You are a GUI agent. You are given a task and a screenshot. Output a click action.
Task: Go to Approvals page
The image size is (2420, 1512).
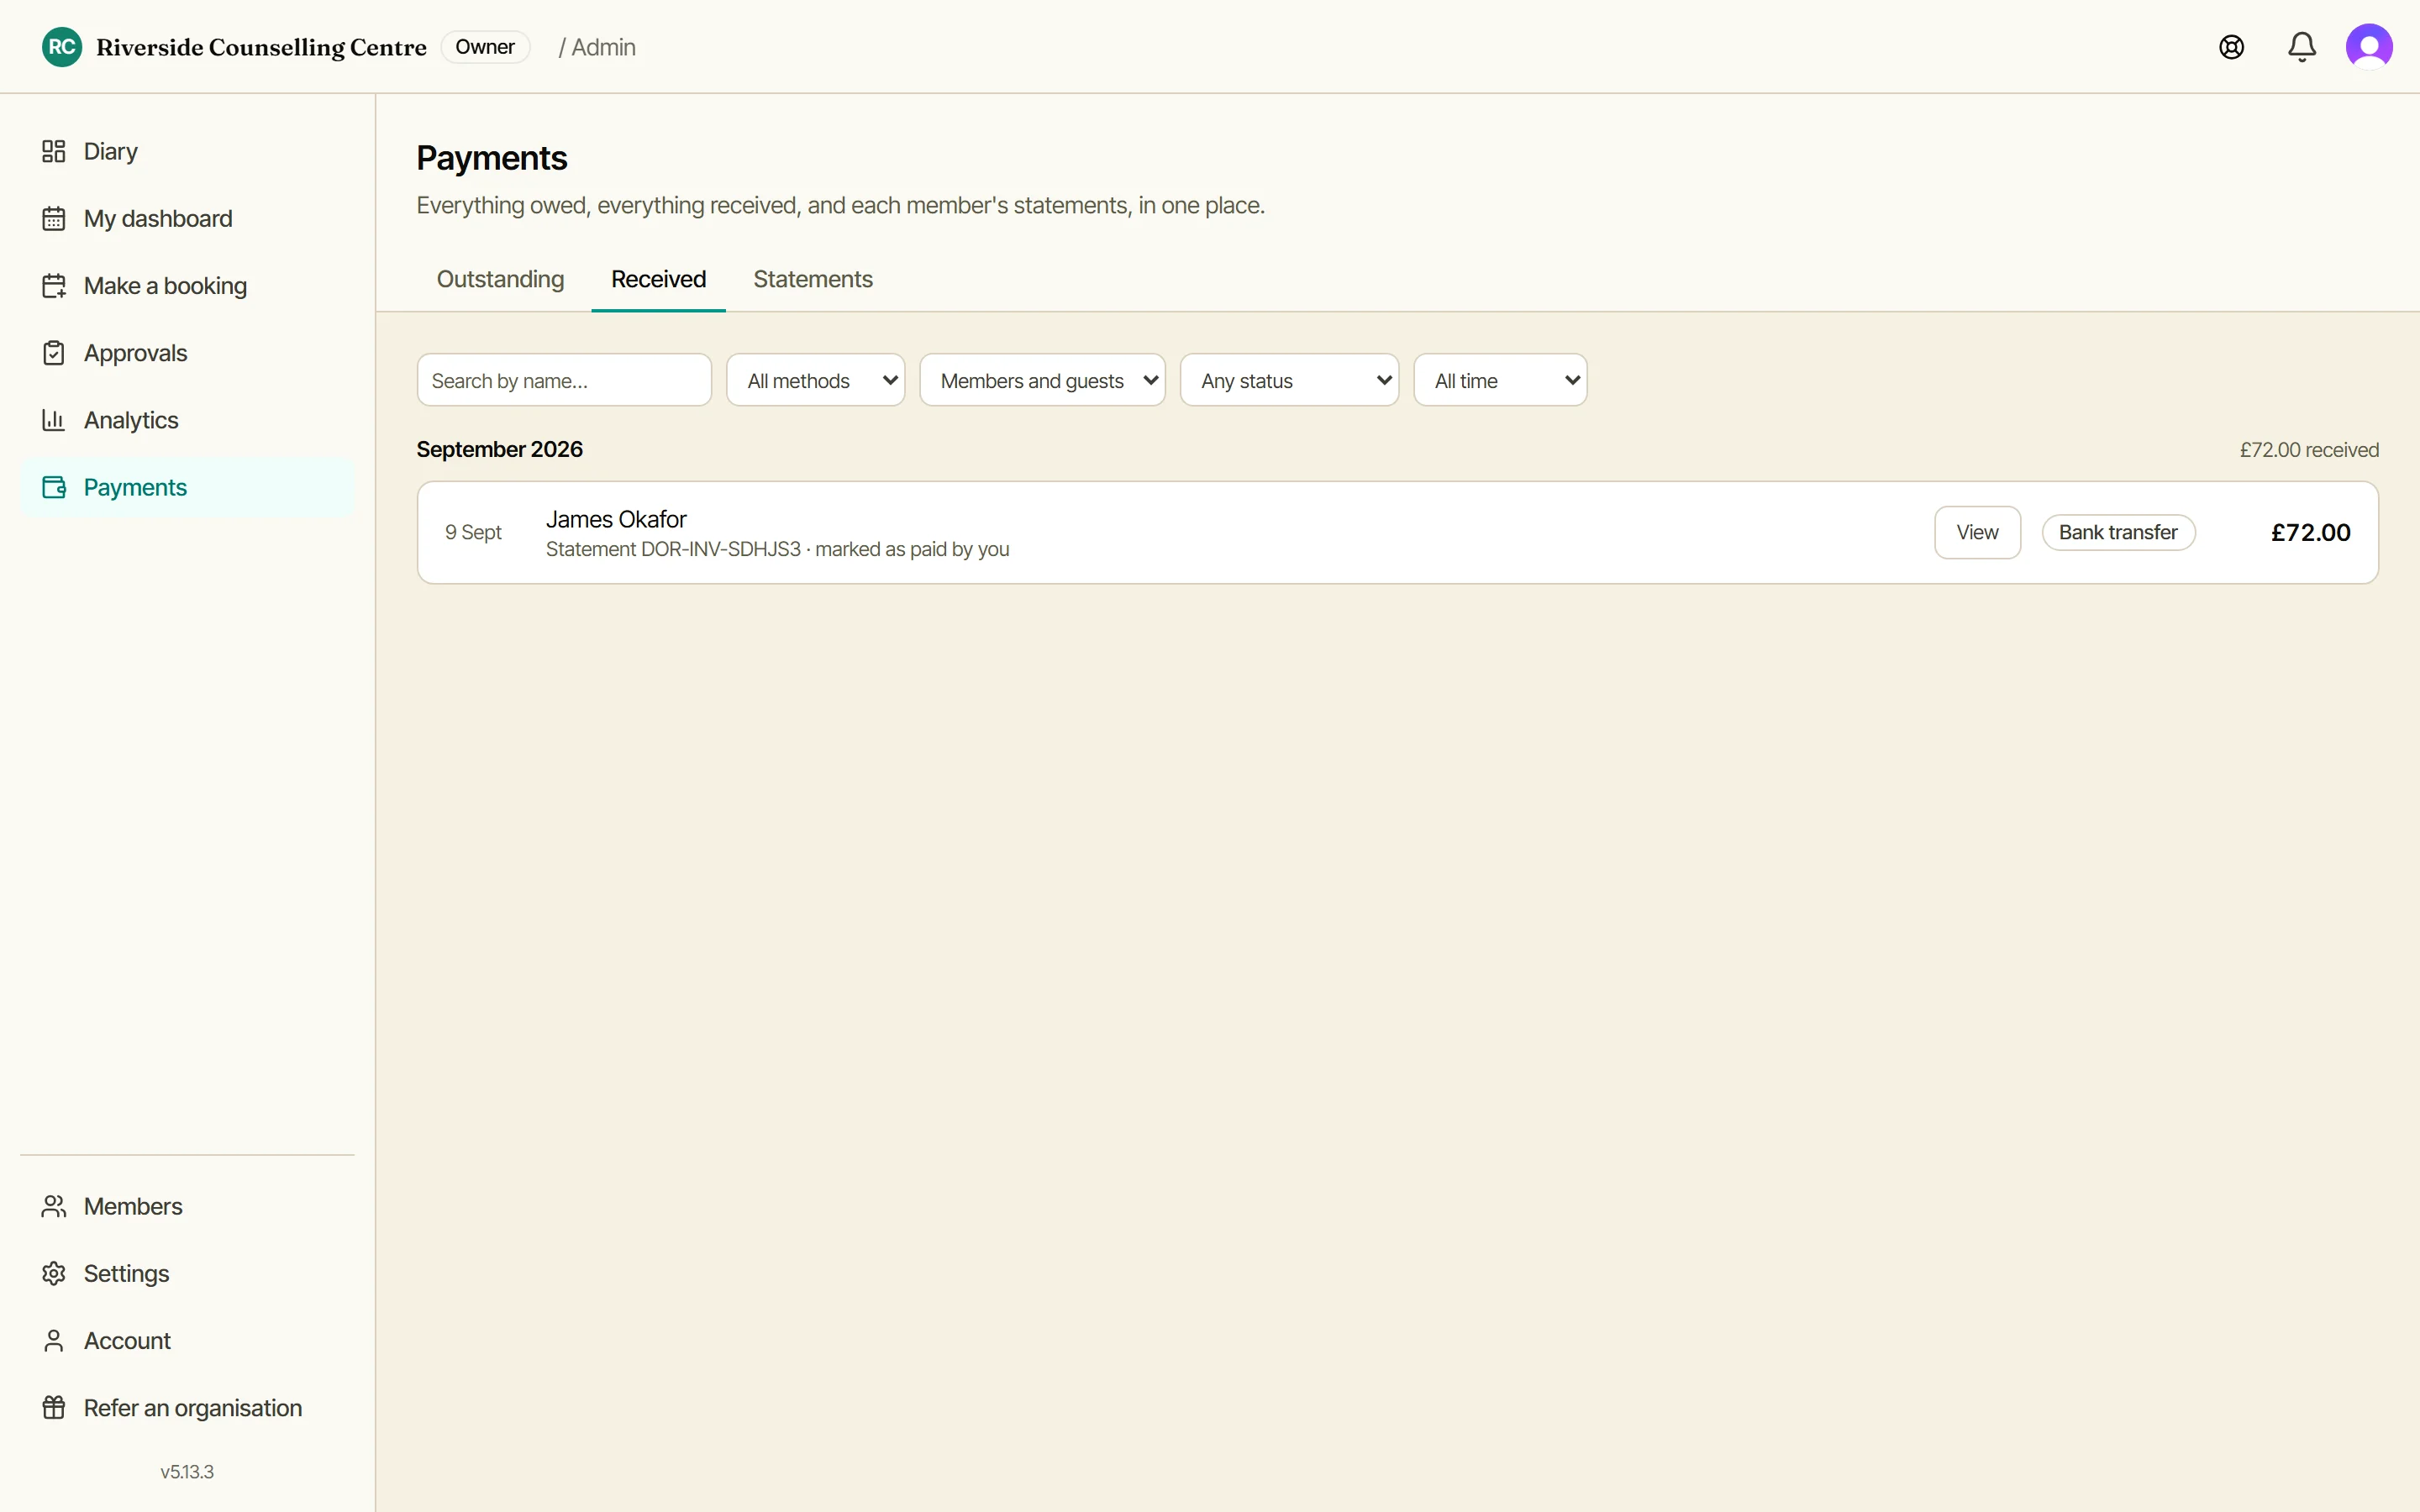[187, 353]
